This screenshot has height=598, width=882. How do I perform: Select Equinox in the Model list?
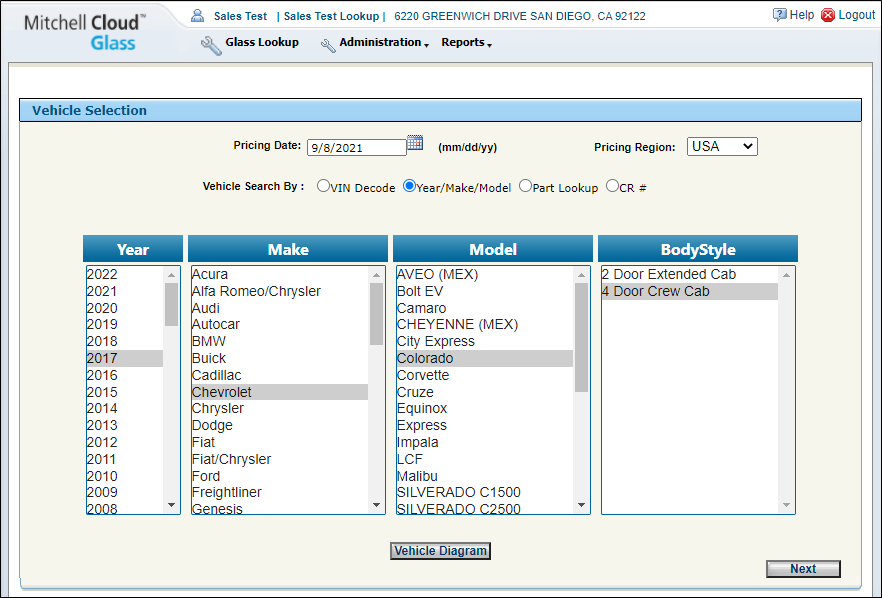[x=485, y=408]
